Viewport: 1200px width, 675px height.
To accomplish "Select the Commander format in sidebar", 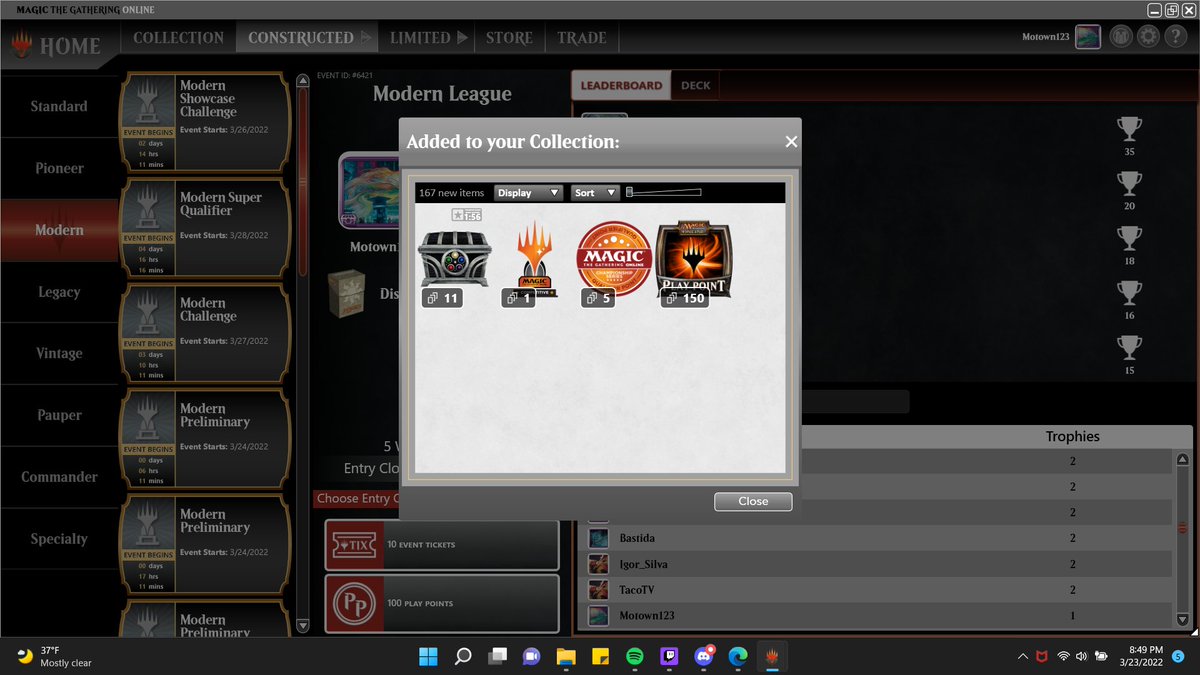I will click(59, 477).
